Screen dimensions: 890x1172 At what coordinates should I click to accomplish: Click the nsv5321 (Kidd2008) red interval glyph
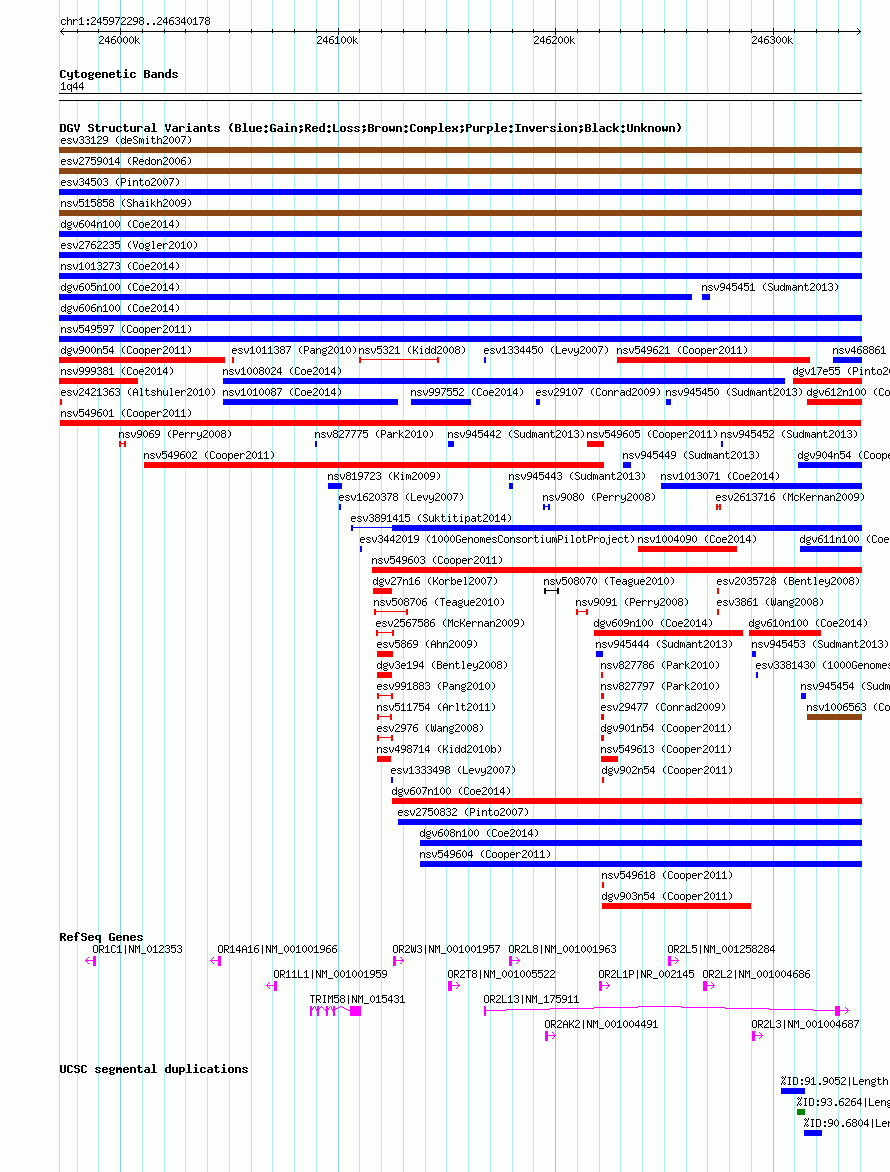398,360
